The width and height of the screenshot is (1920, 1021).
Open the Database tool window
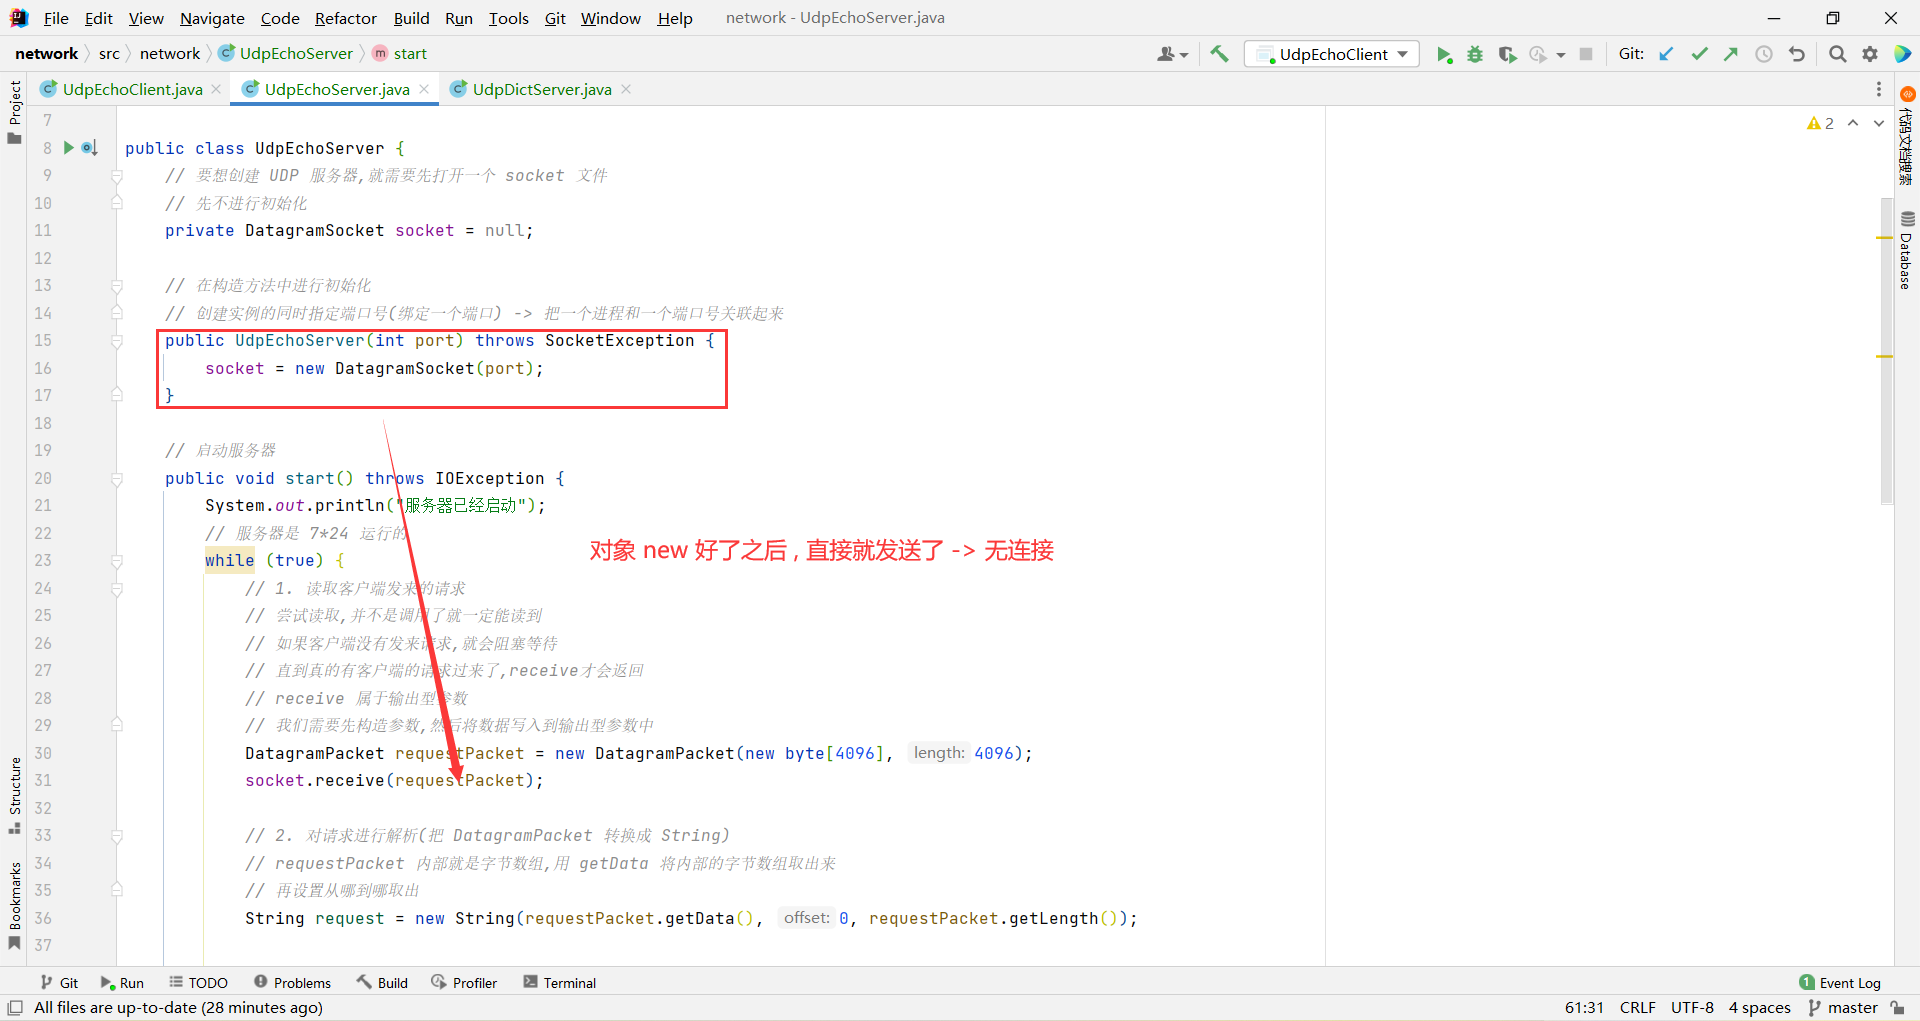(1906, 251)
